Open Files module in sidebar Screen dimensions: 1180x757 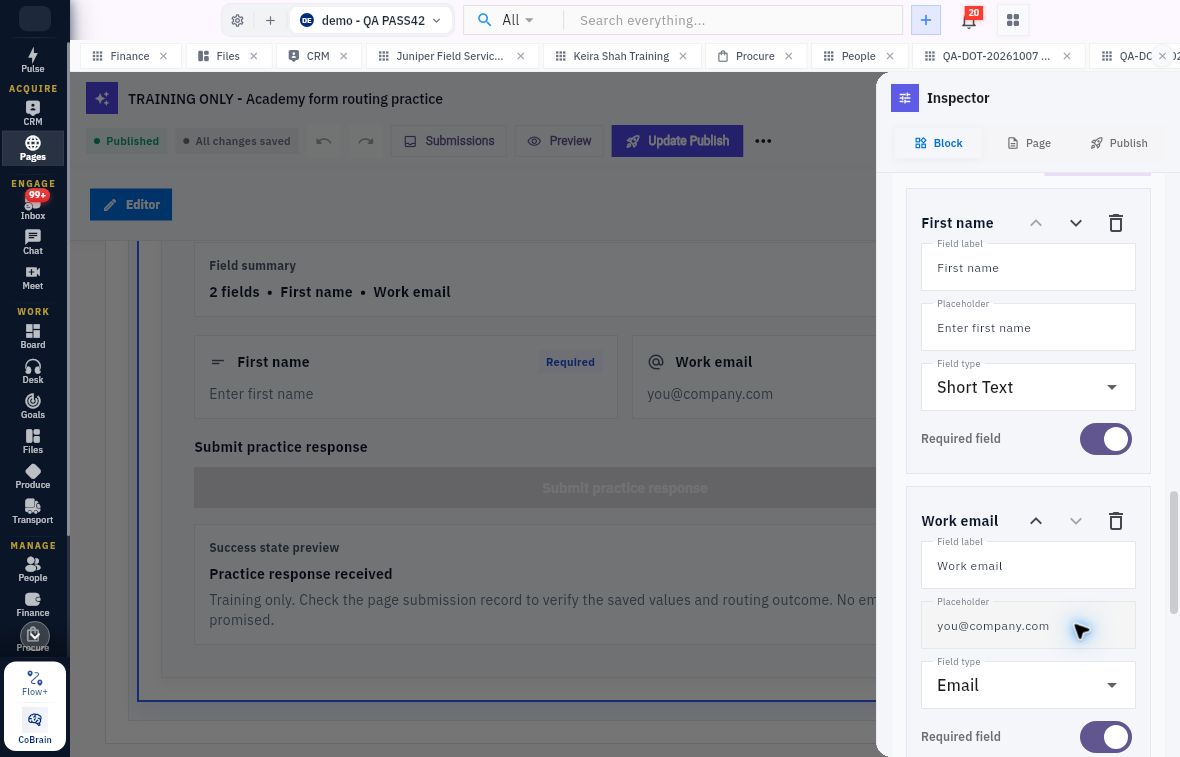coord(32,442)
